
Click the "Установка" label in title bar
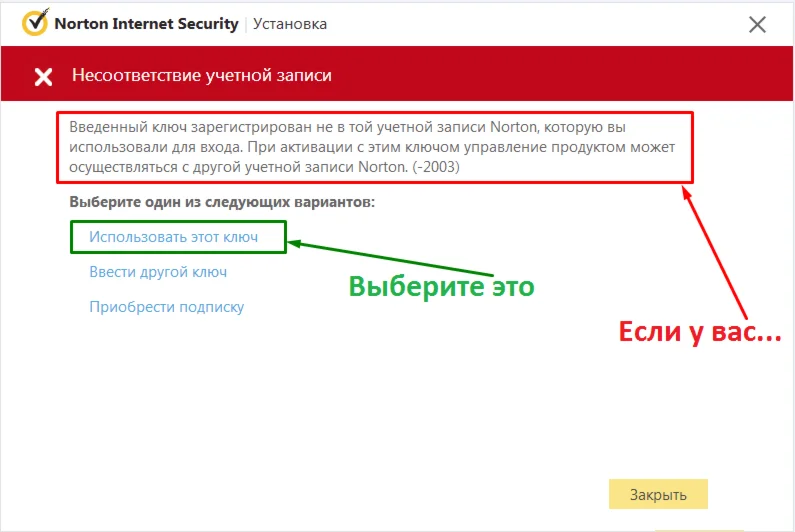[x=290, y=23]
